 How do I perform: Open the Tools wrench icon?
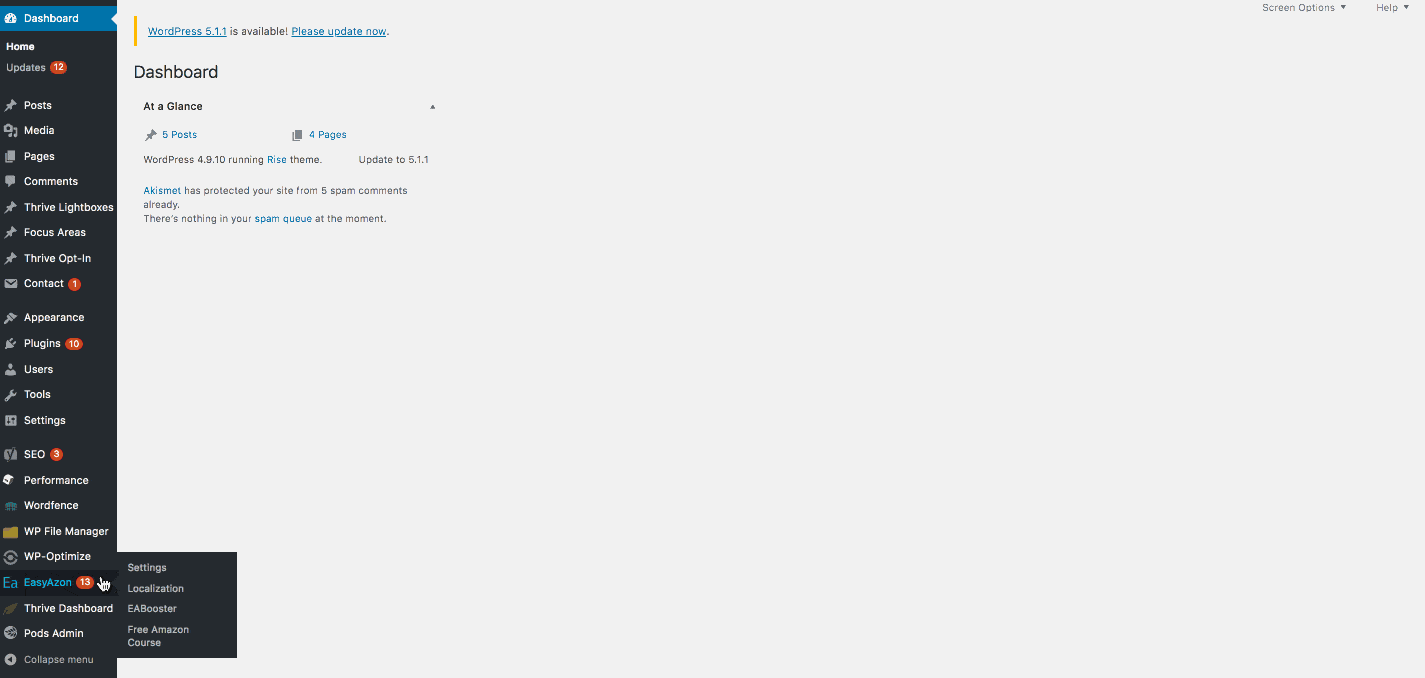point(11,394)
